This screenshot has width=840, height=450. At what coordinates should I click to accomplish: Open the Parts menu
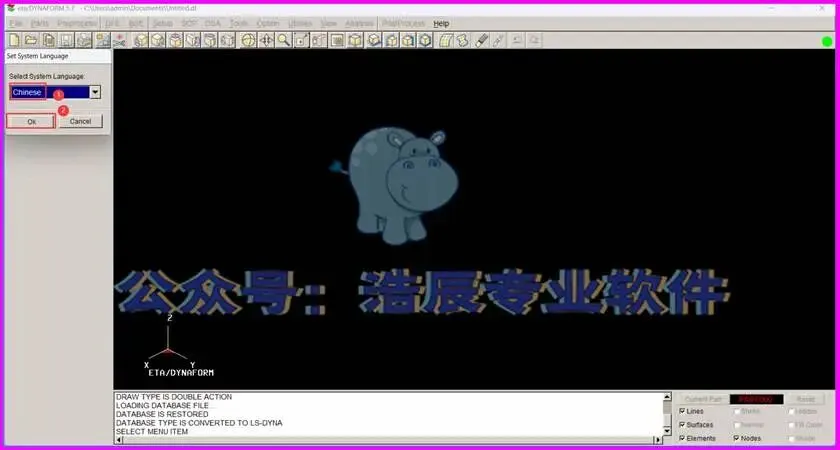(40, 24)
